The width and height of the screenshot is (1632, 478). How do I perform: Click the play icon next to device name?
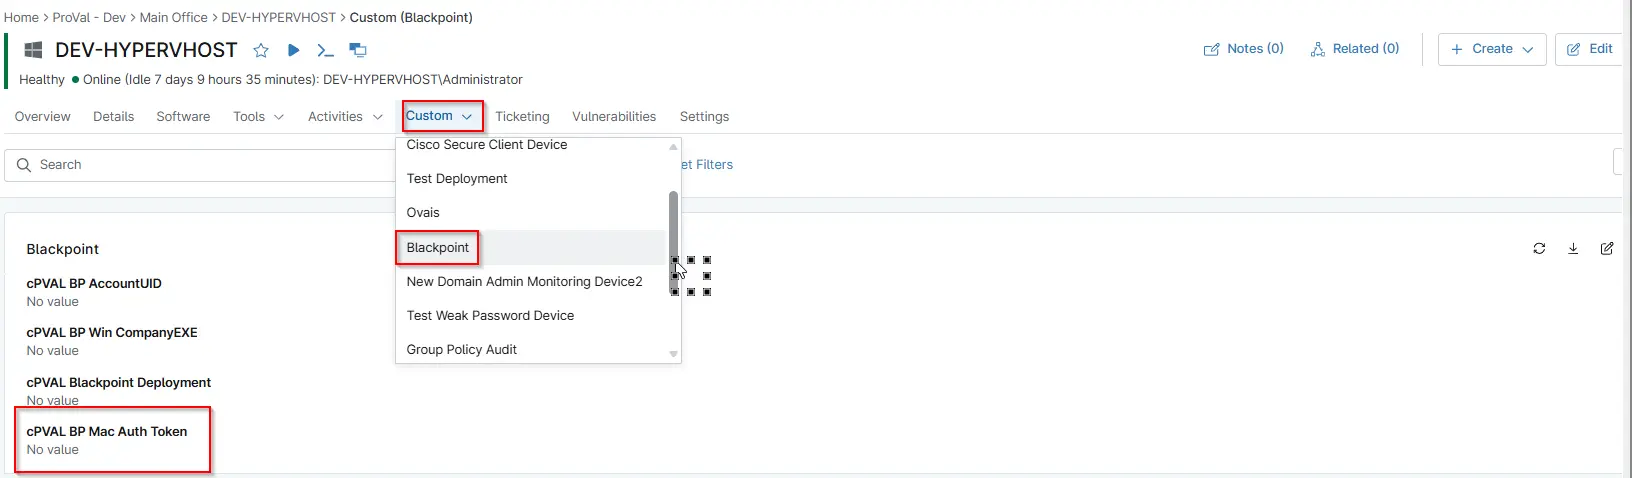pos(293,50)
